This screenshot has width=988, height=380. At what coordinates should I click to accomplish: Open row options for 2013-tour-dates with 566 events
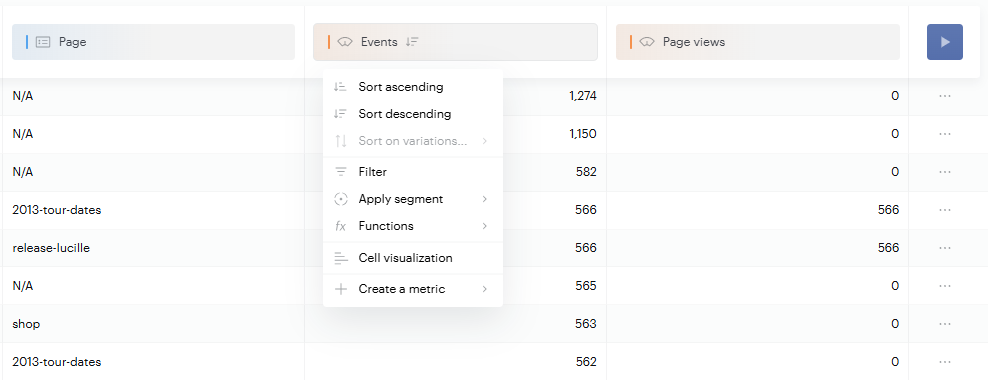coord(945,210)
